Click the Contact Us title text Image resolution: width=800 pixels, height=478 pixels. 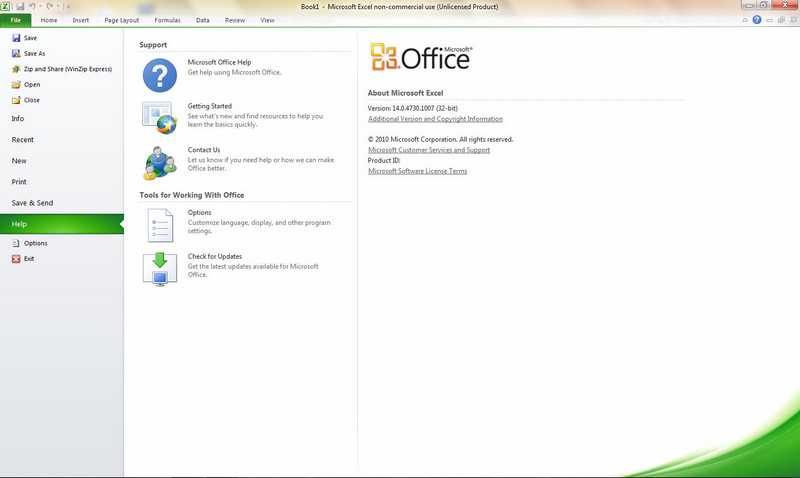(204, 150)
